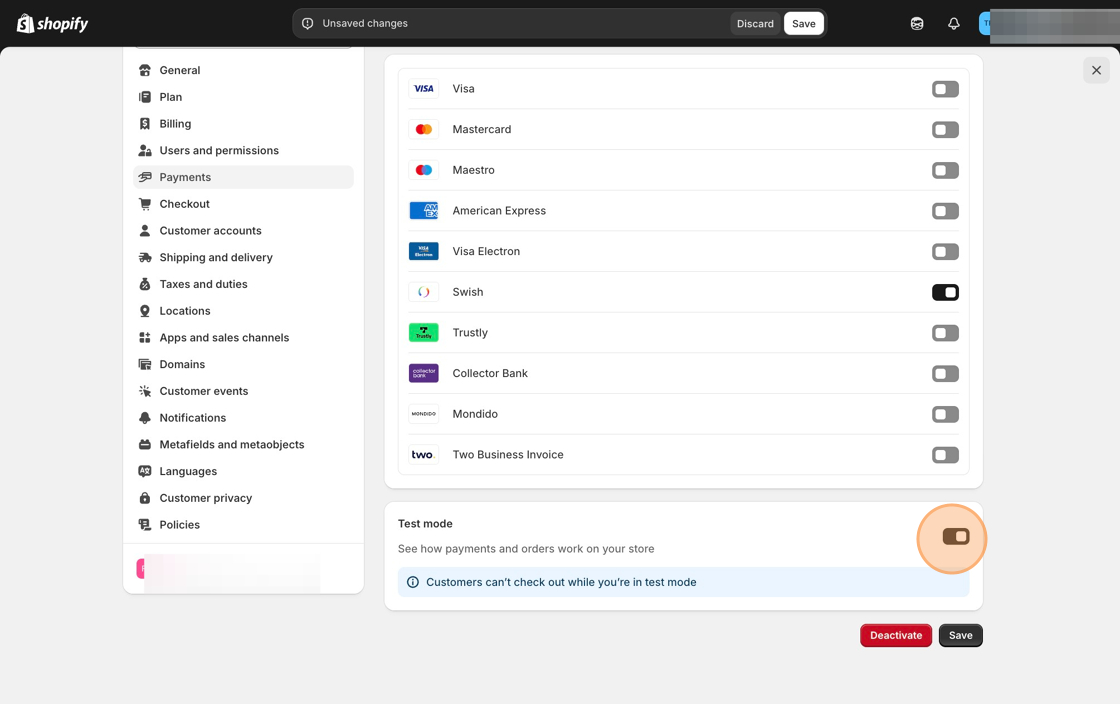Click the General store icon
Screen dimensions: 1120x704
145,70
